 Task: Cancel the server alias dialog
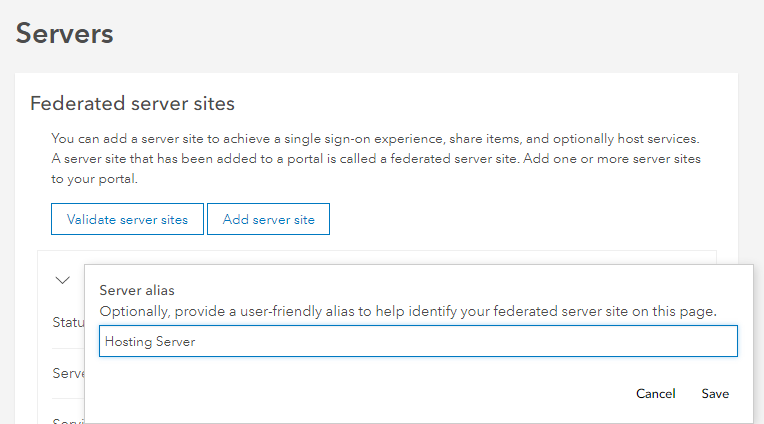click(655, 394)
